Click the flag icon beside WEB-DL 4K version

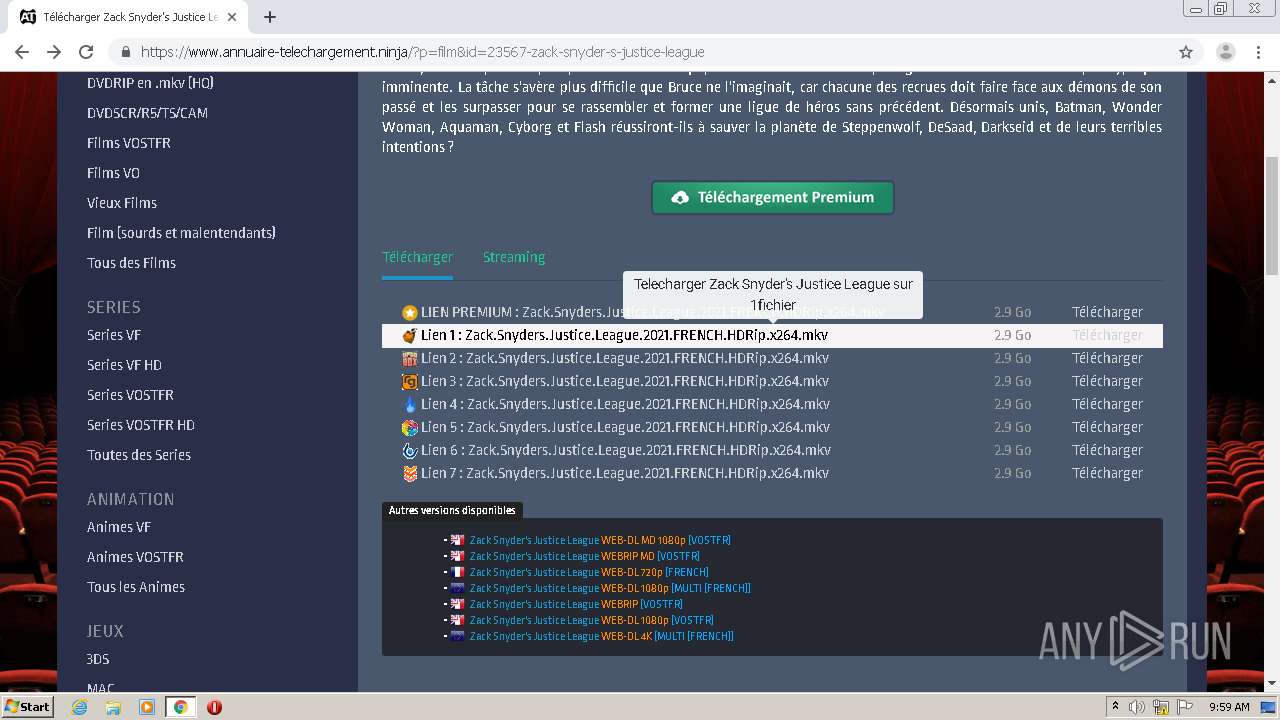click(457, 636)
